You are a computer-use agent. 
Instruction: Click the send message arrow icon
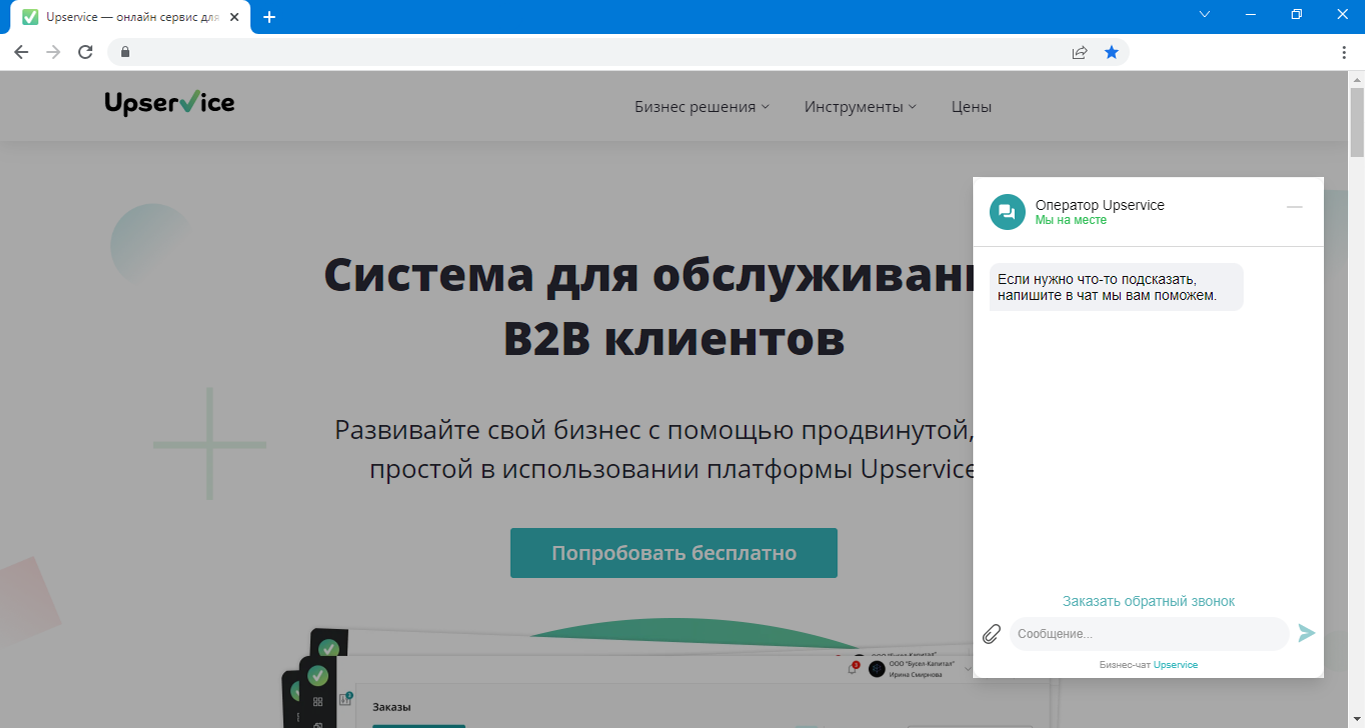(1306, 633)
